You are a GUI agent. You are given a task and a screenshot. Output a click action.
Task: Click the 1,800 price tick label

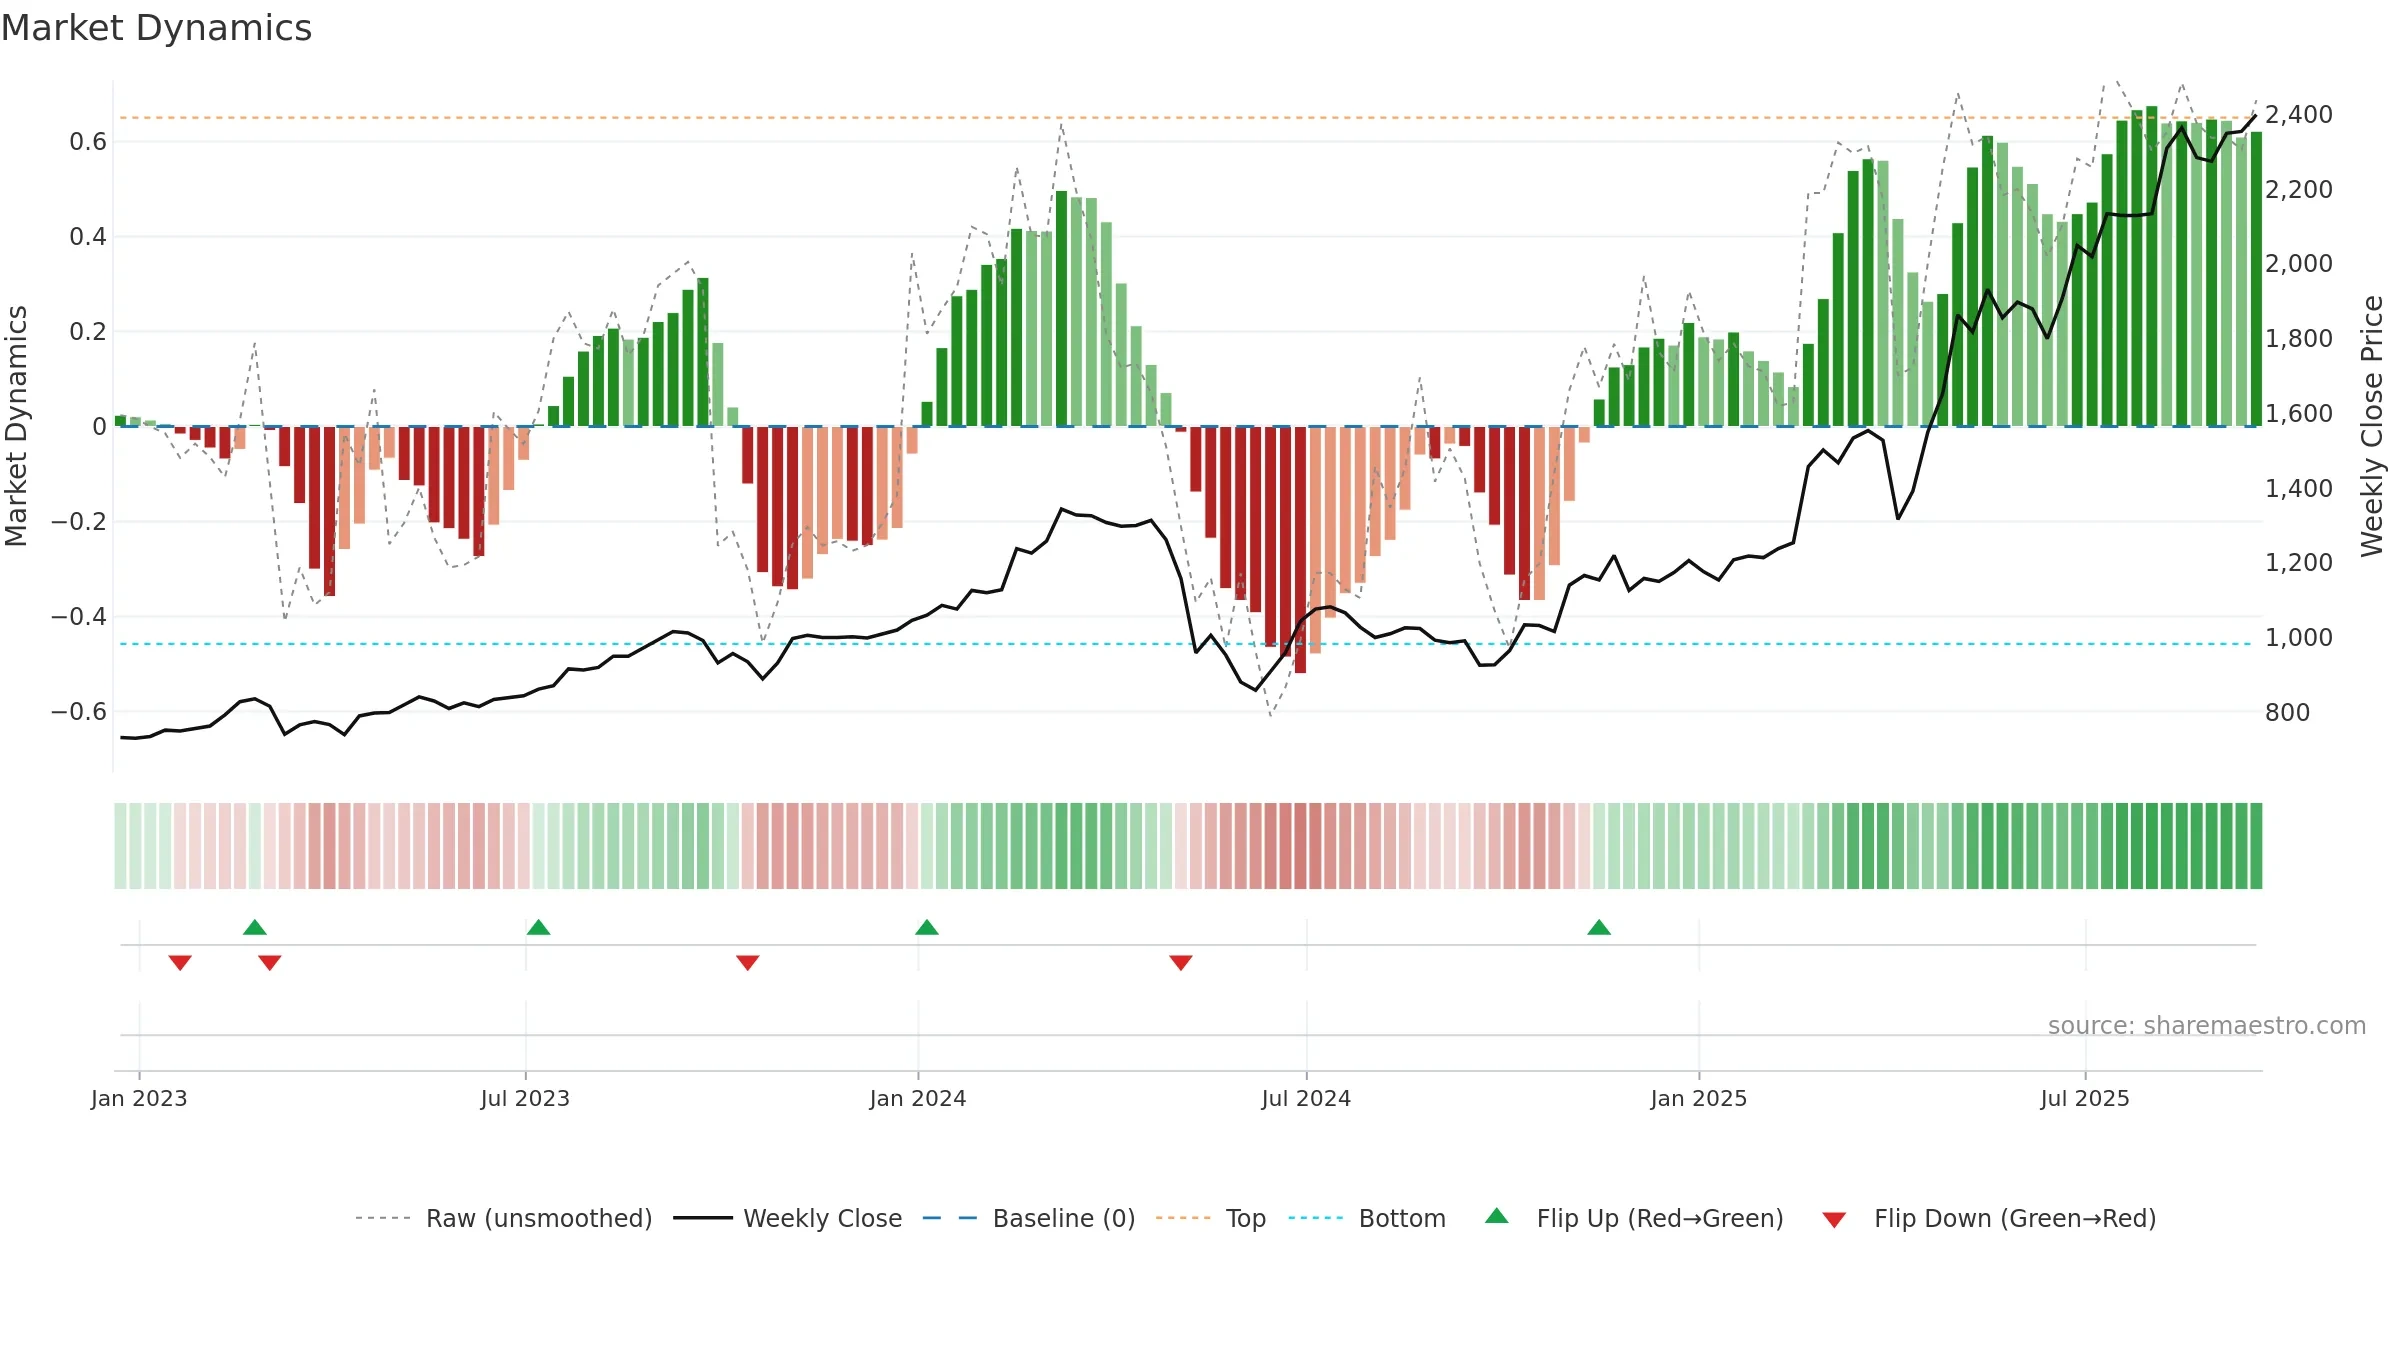click(2299, 338)
